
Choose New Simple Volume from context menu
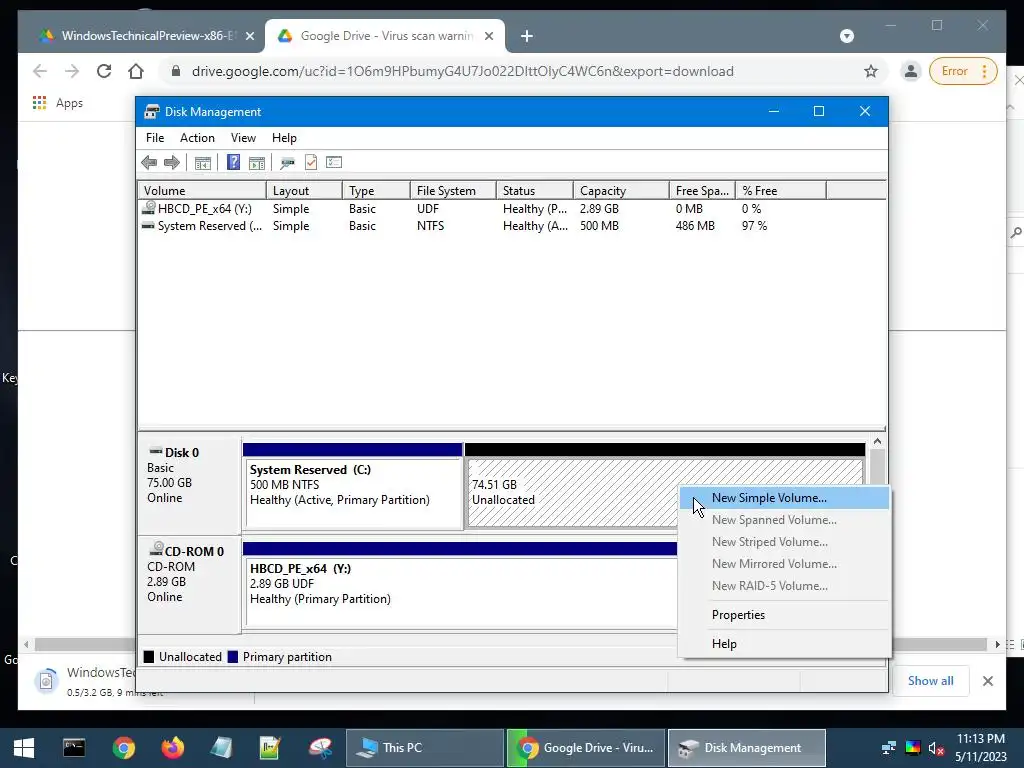point(784,498)
